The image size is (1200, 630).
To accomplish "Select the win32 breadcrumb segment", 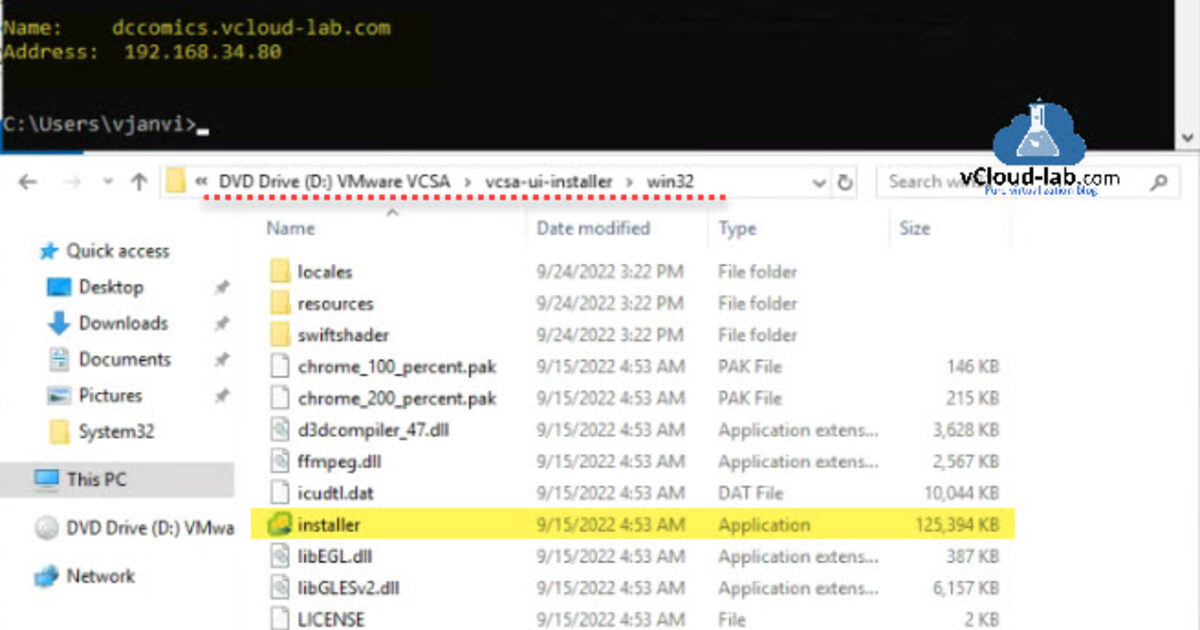I will (670, 181).
